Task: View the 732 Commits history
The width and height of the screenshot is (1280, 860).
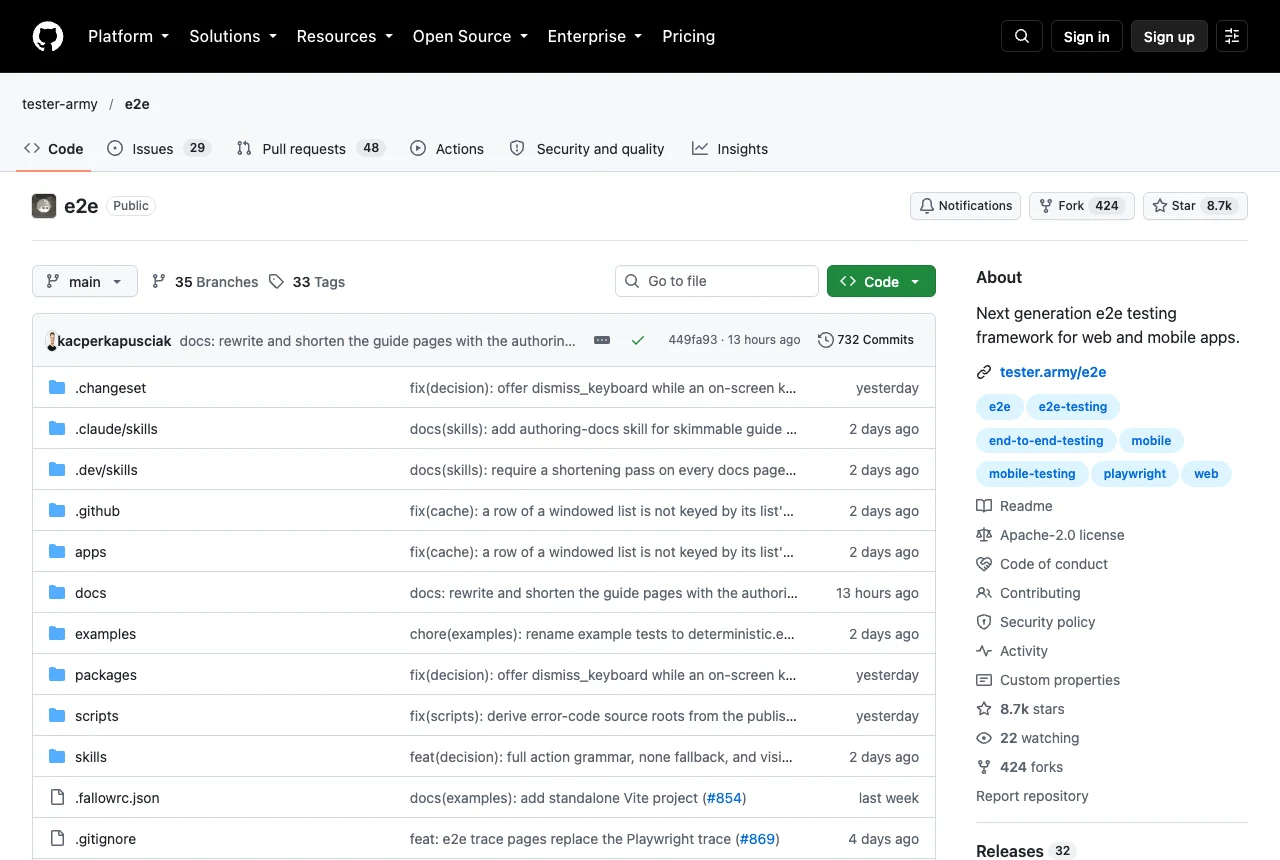Action: tap(866, 340)
